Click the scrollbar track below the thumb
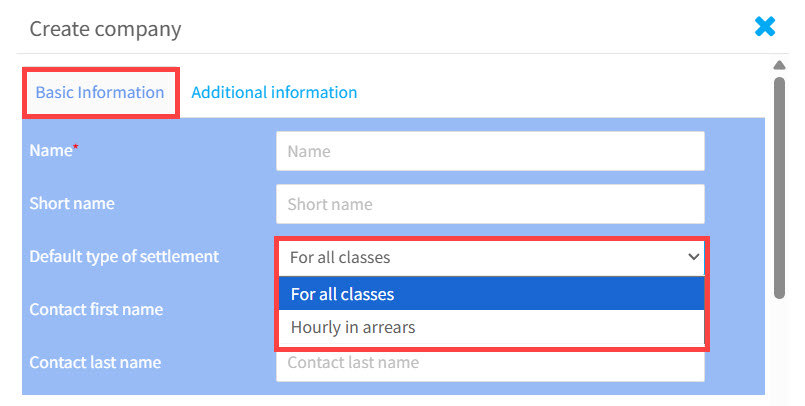This screenshot has height=406, width=805. 779,350
